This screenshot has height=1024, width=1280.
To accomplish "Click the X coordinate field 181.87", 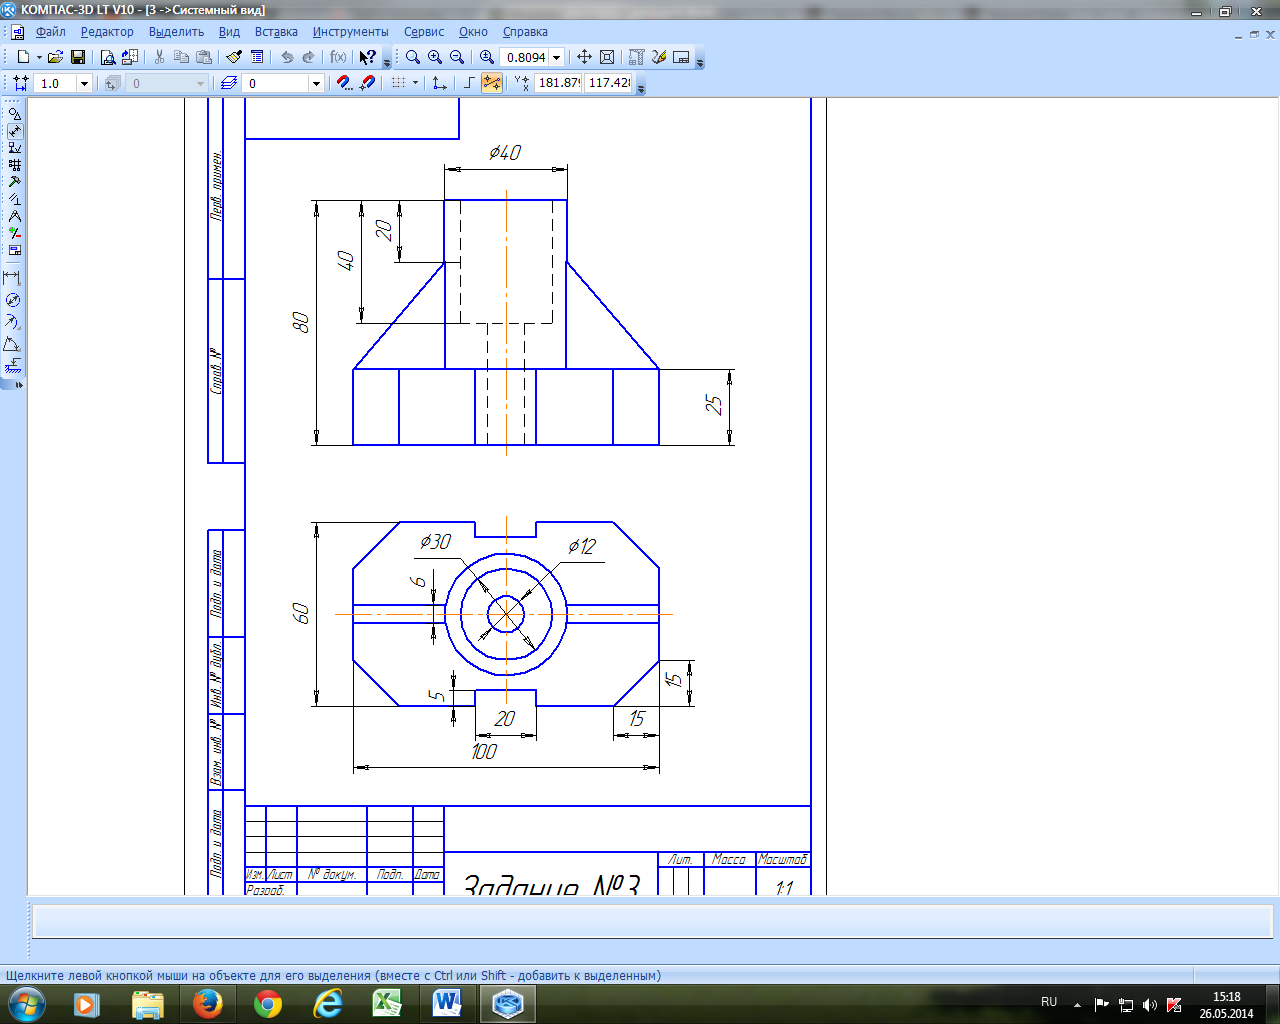I will [558, 83].
